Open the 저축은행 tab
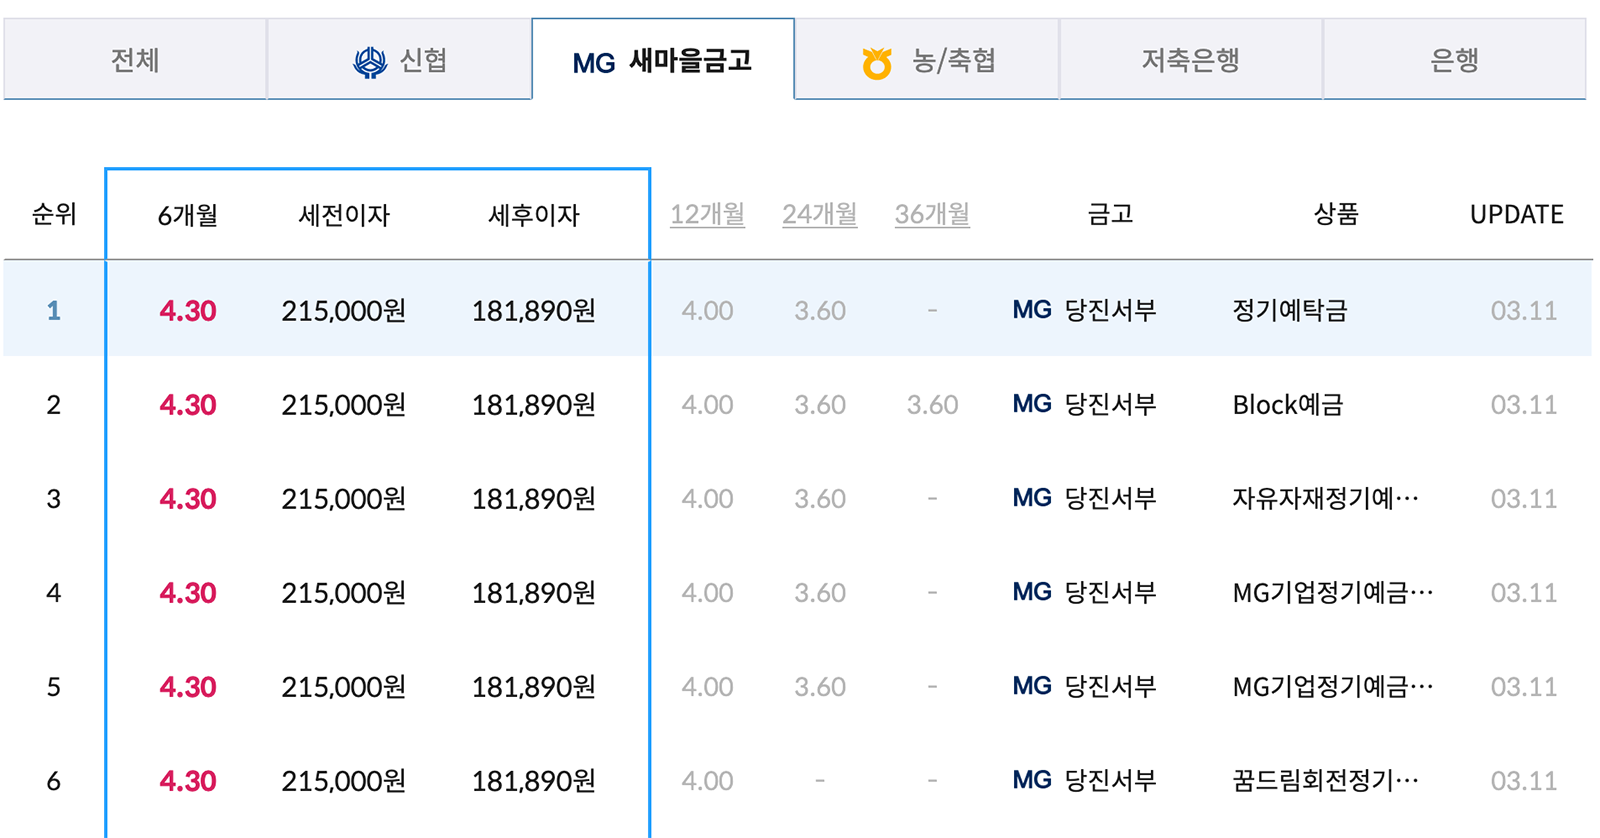The height and width of the screenshot is (838, 1600). (x=1191, y=60)
